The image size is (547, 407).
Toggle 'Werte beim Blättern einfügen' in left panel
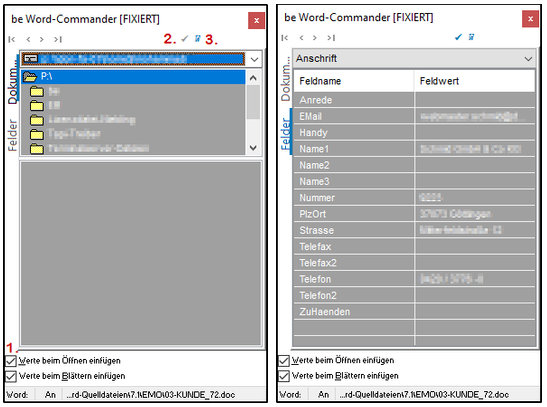[11, 376]
